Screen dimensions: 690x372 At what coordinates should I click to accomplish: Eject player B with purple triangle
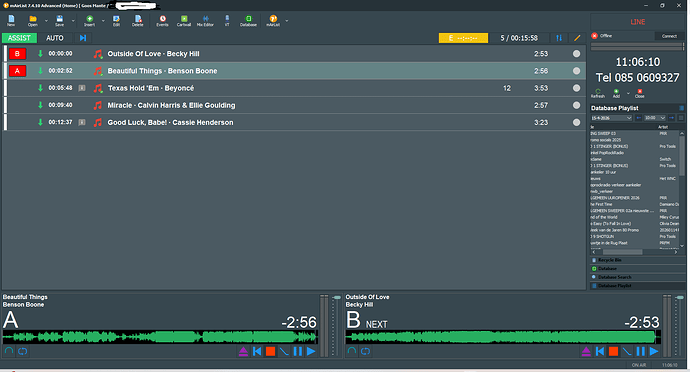click(586, 351)
